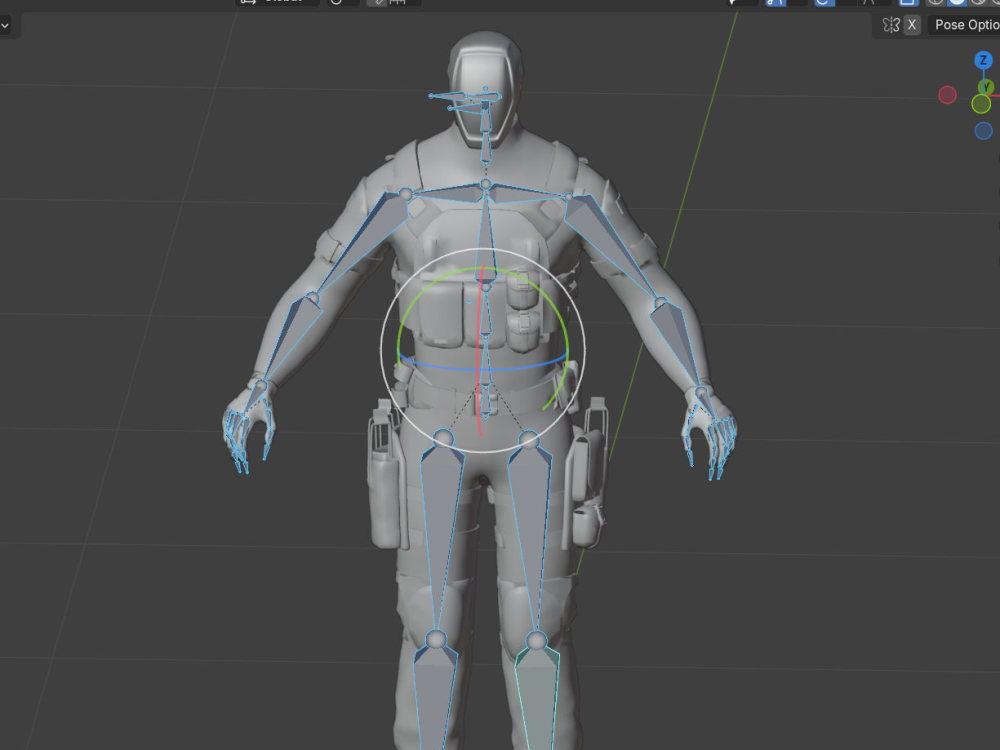Grab the blue rotation gizmo arc
The width and height of the screenshot is (1000, 750).
(x=483, y=369)
